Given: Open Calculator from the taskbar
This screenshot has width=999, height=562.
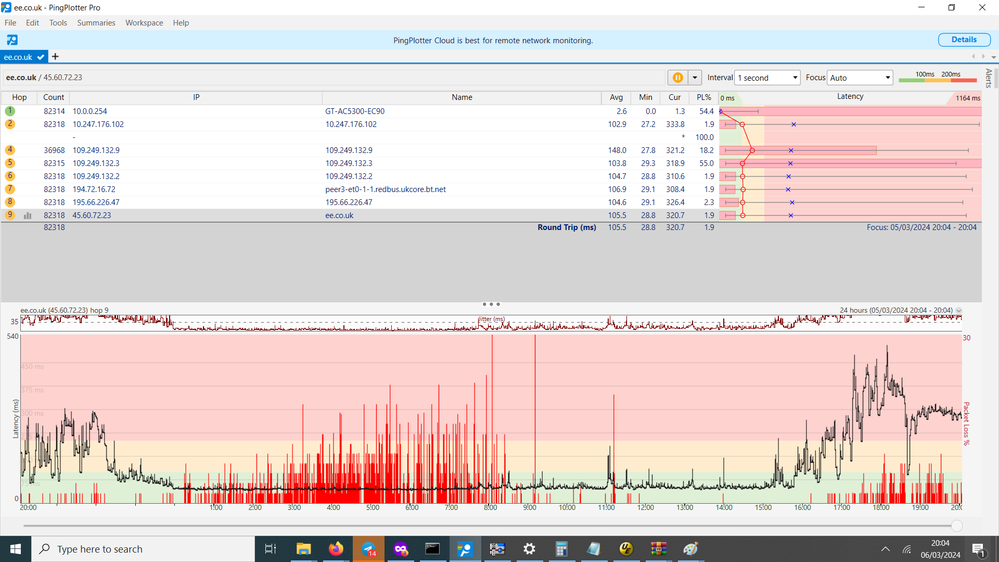Looking at the screenshot, I should pos(561,549).
